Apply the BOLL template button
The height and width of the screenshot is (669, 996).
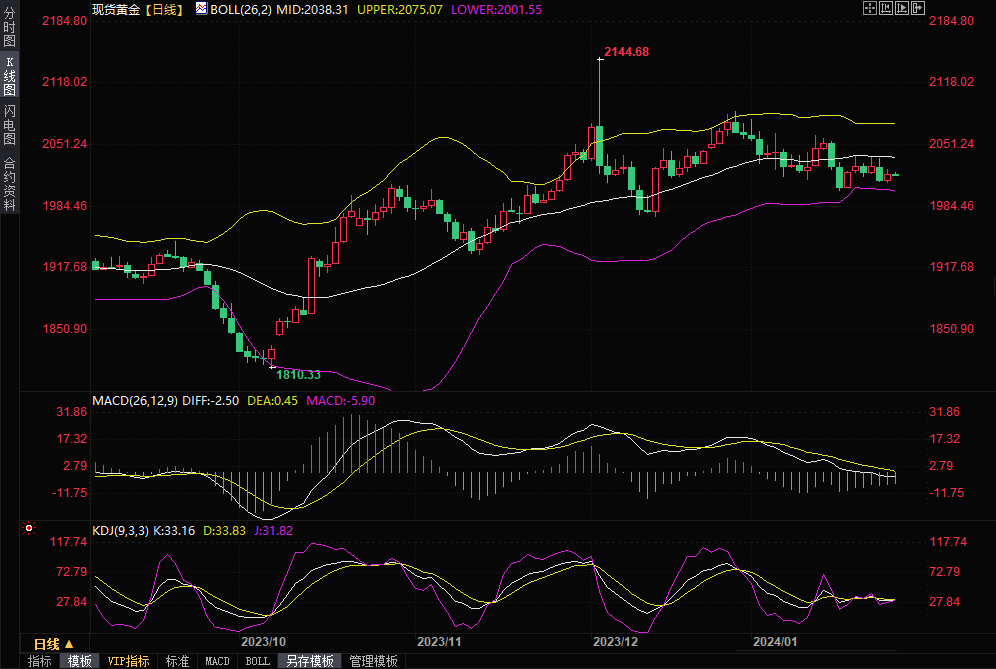pyautogui.click(x=257, y=661)
